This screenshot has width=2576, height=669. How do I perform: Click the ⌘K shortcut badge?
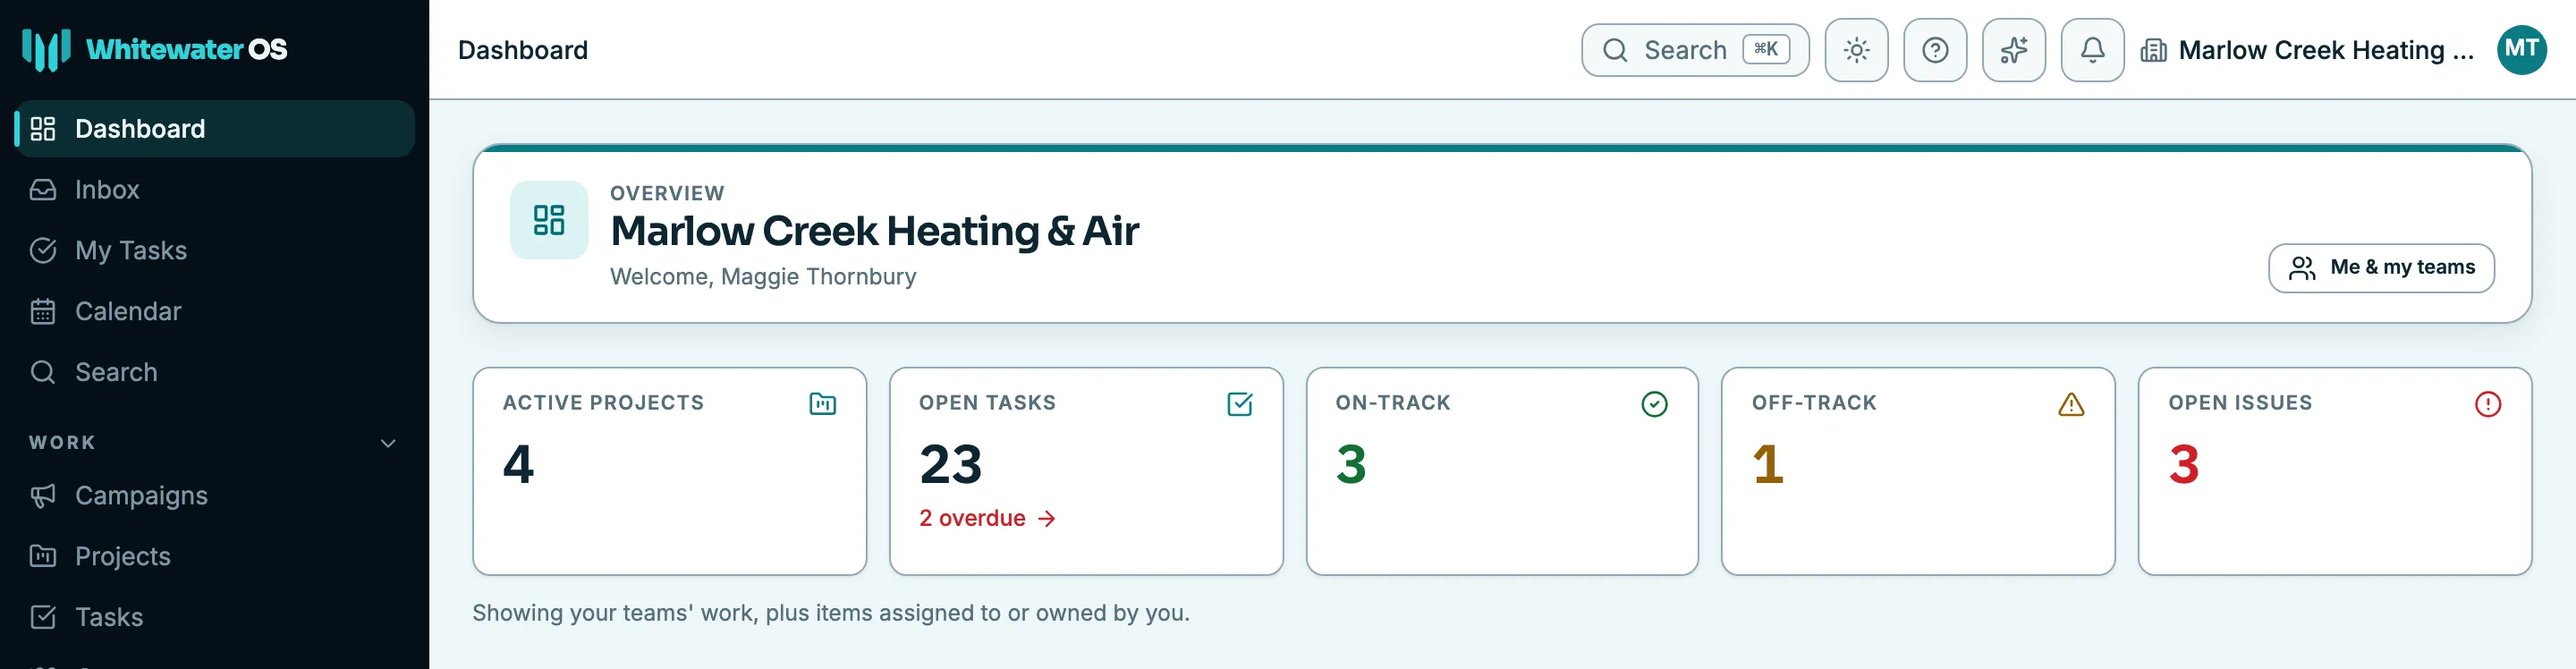[x=1766, y=49]
